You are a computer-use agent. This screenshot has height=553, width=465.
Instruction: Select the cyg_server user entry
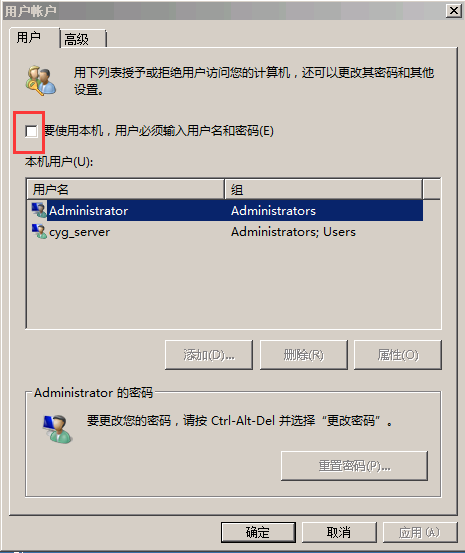(x=225, y=232)
